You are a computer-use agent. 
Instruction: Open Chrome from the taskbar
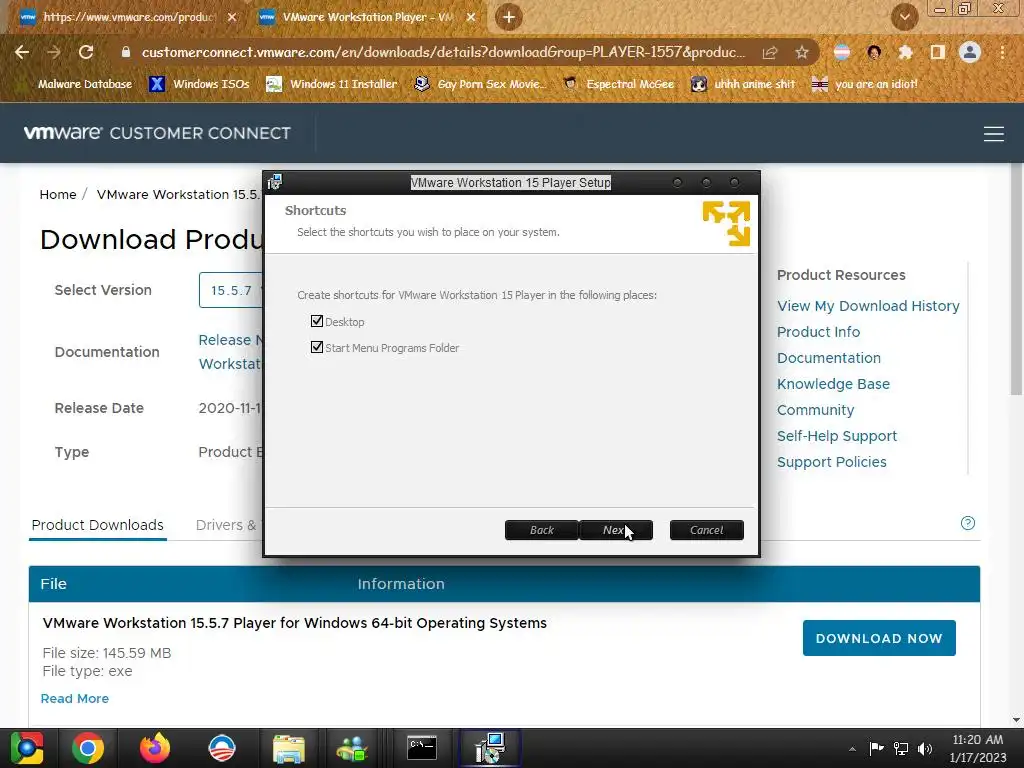pyautogui.click(x=88, y=748)
